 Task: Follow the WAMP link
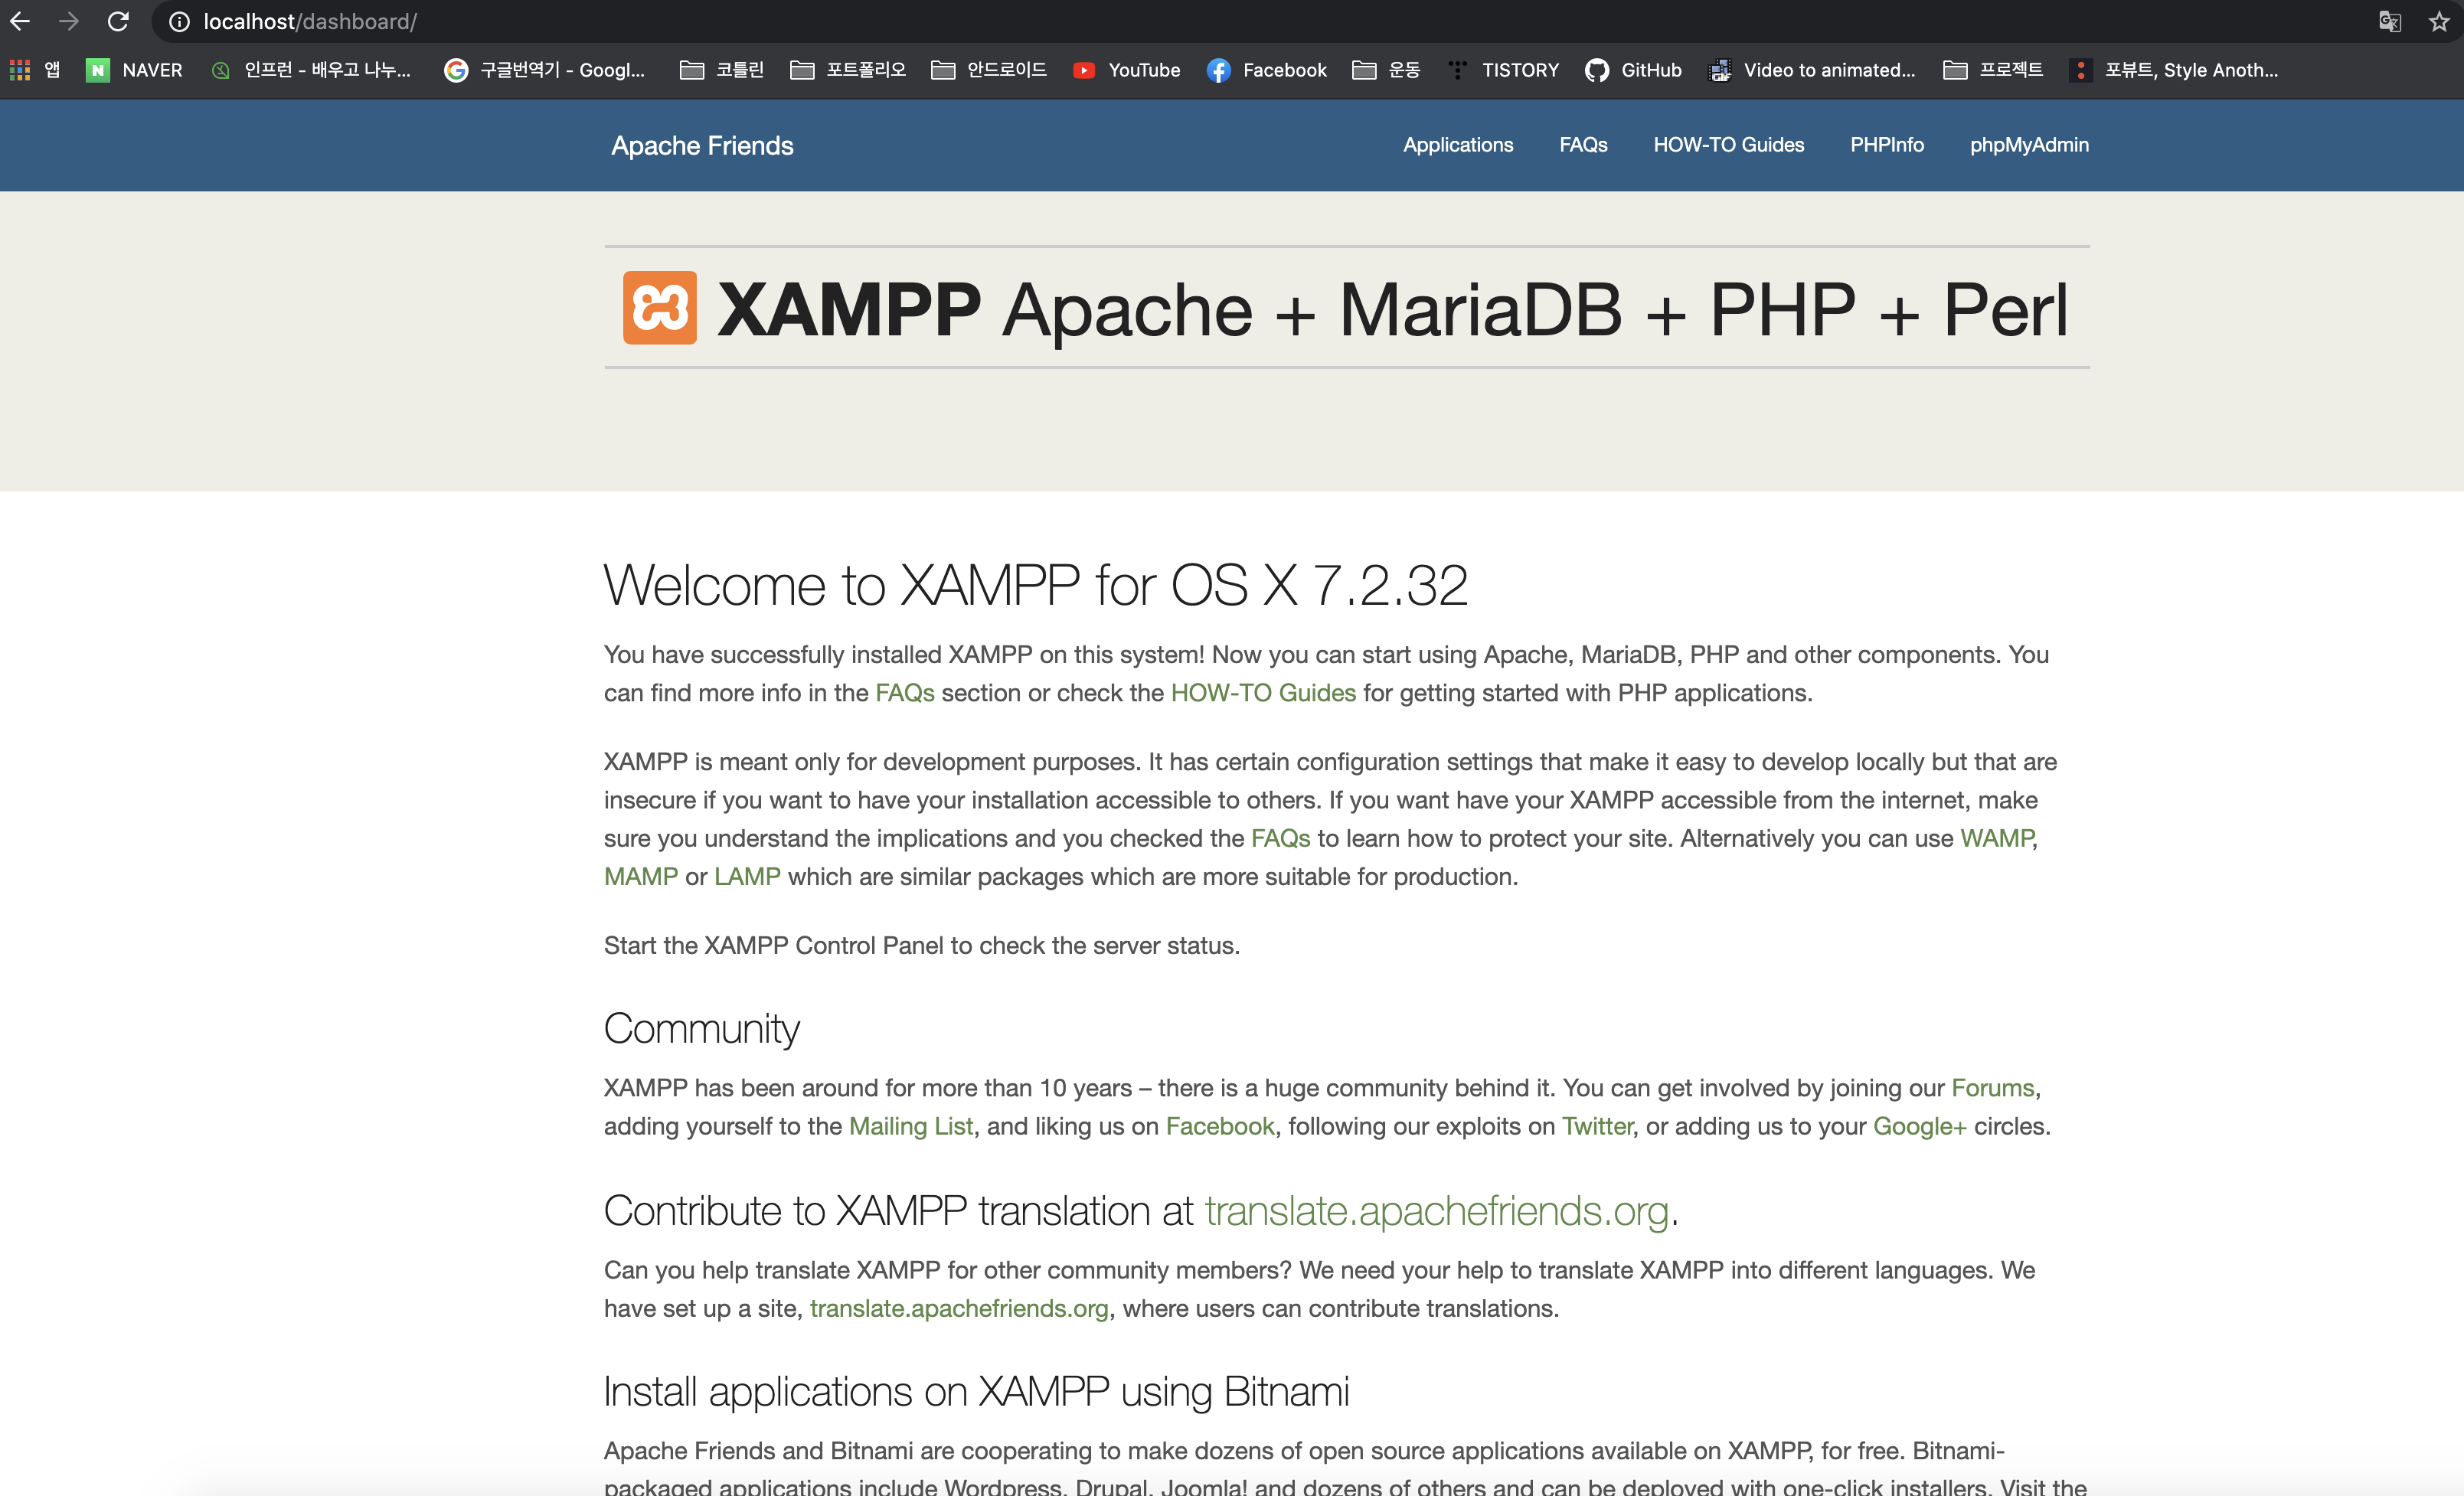(1996, 838)
